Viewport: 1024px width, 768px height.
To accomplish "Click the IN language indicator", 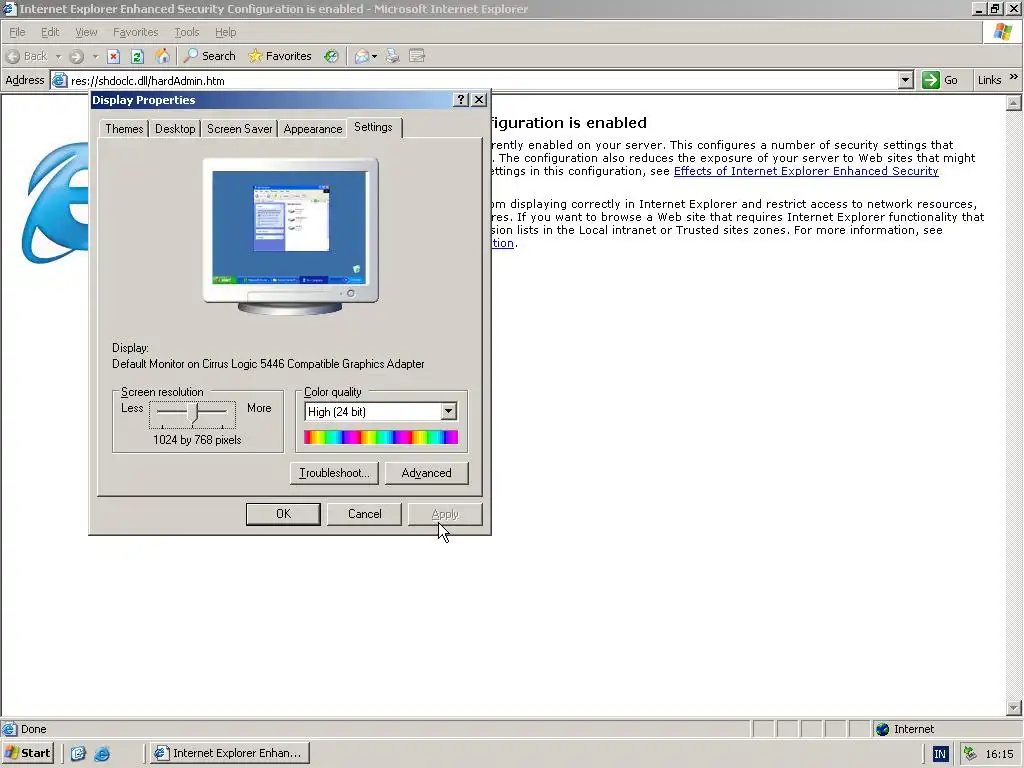I will (x=940, y=754).
